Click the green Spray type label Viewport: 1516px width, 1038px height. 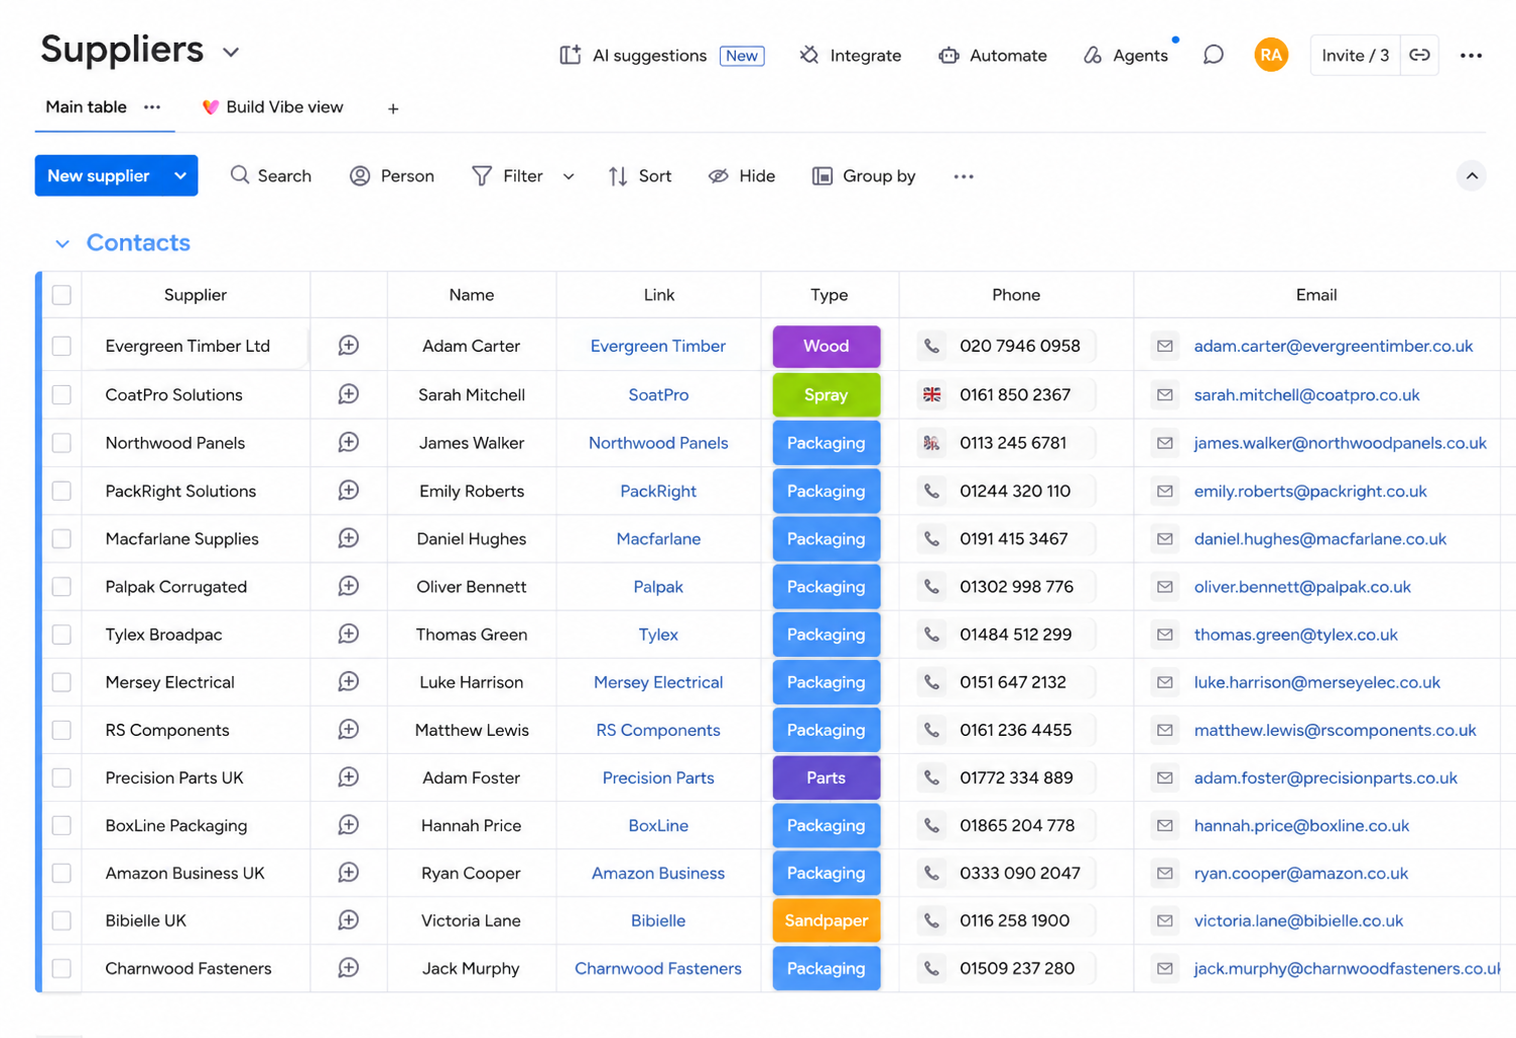click(826, 395)
